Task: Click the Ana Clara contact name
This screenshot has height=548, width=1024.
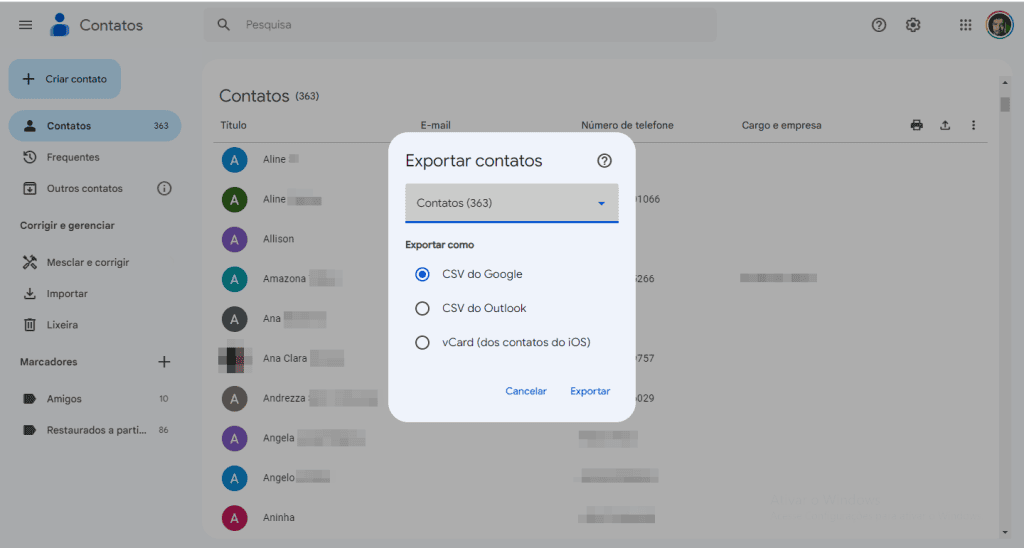Action: tap(285, 359)
